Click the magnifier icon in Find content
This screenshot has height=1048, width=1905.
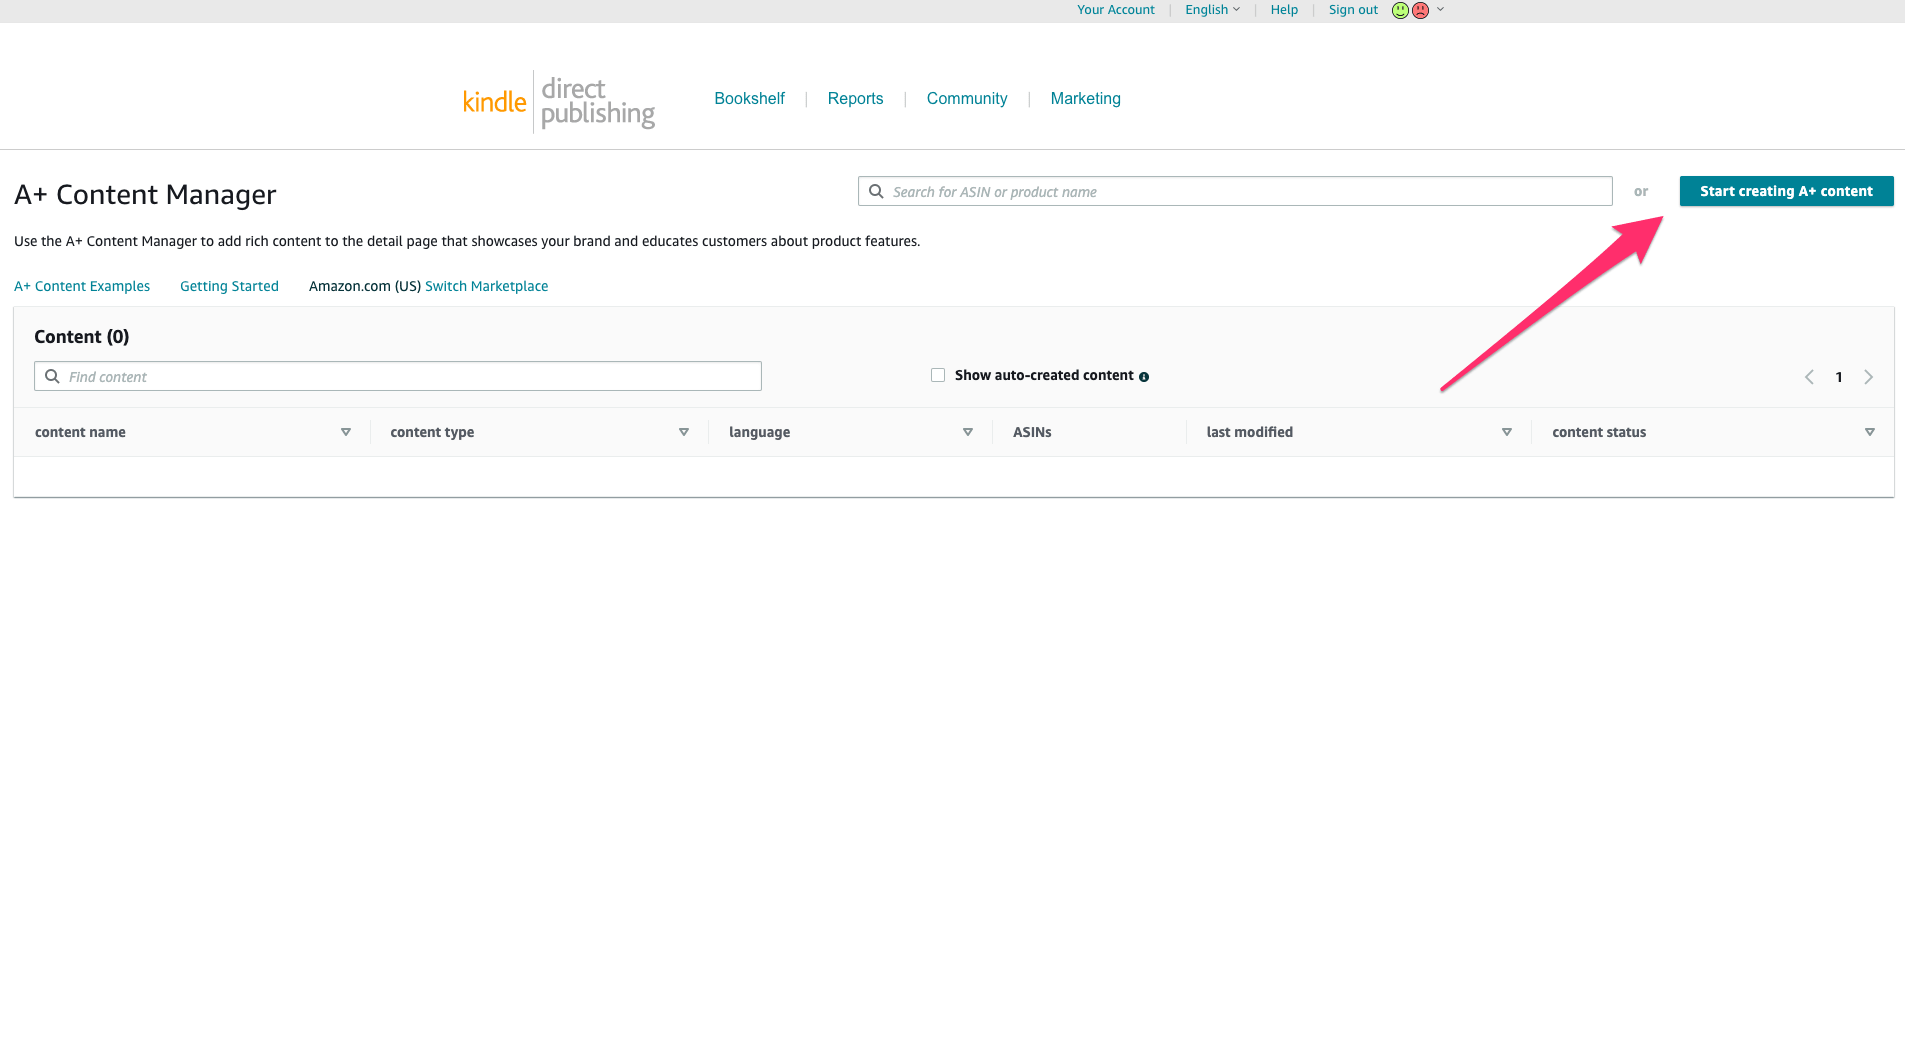(x=52, y=376)
